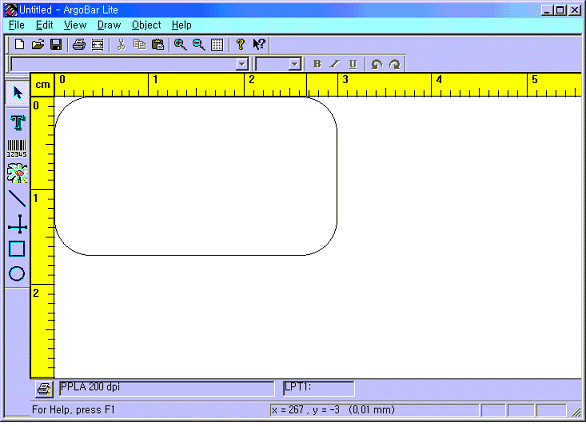Select the Text tool
Image resolution: width=586 pixels, height=426 pixels.
pos(17,123)
